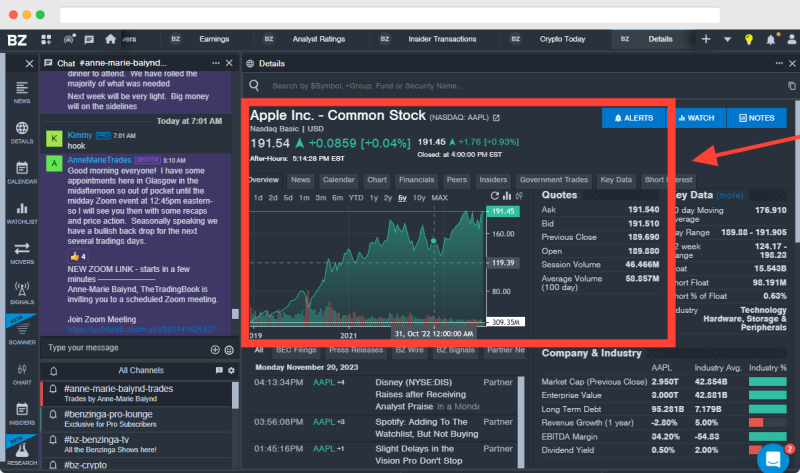Click the WATCH button
The image size is (800, 473).
point(696,118)
